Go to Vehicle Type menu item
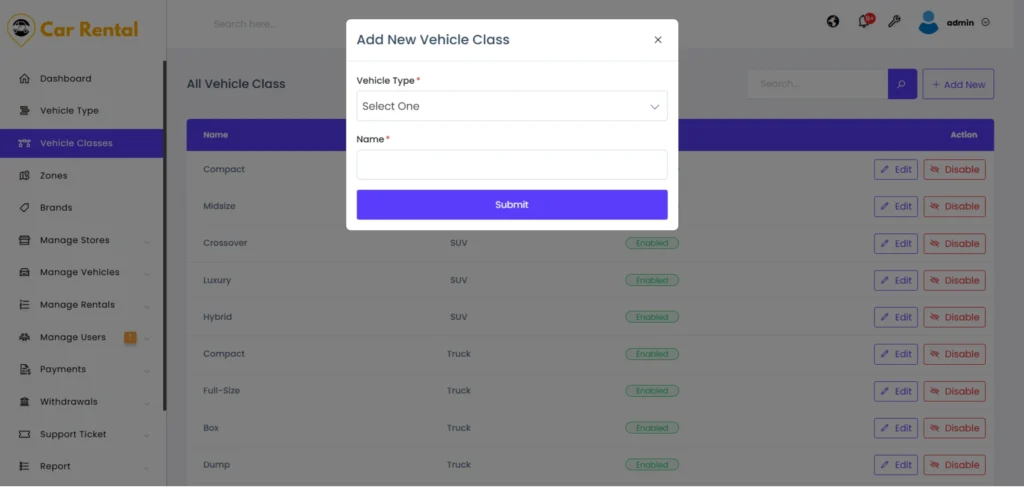1024x489 pixels. (x=69, y=111)
